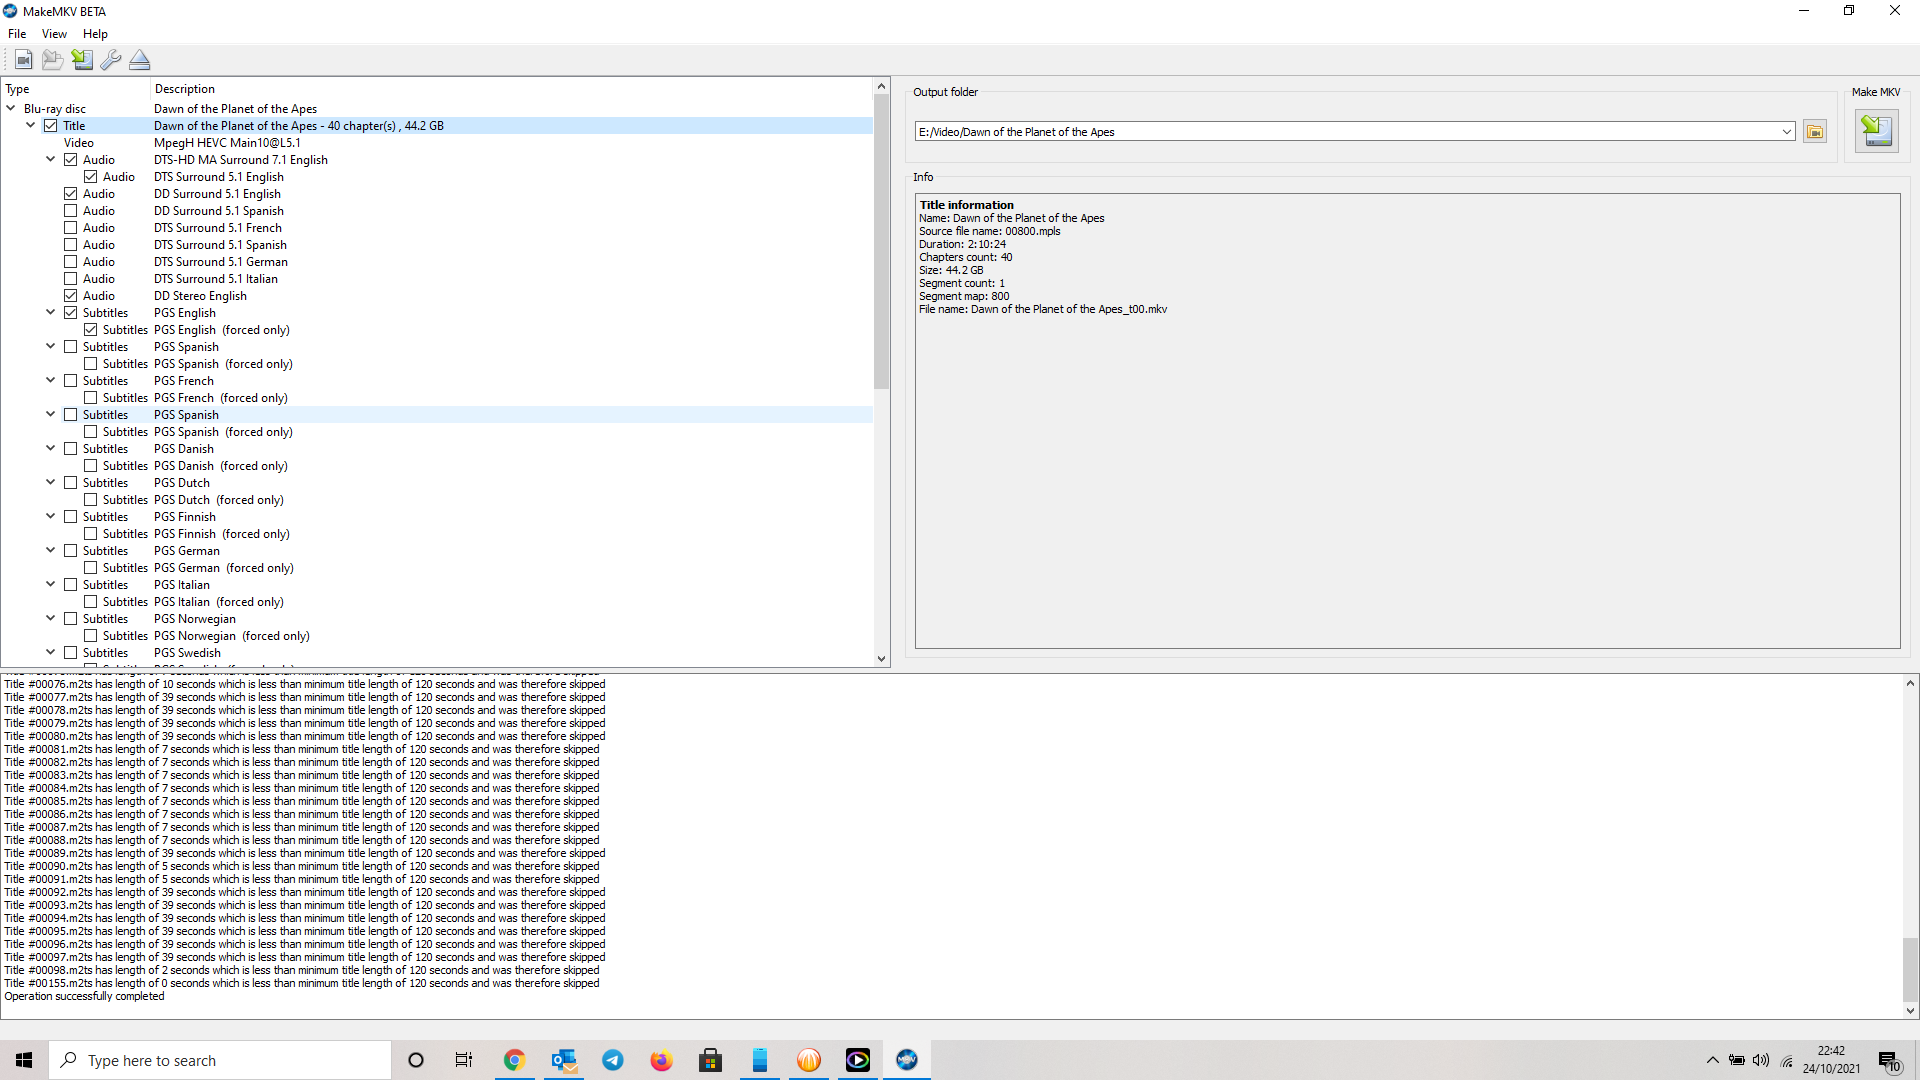The image size is (1920, 1080).
Task: Click title tree scroll down arrow
Action: (x=881, y=658)
